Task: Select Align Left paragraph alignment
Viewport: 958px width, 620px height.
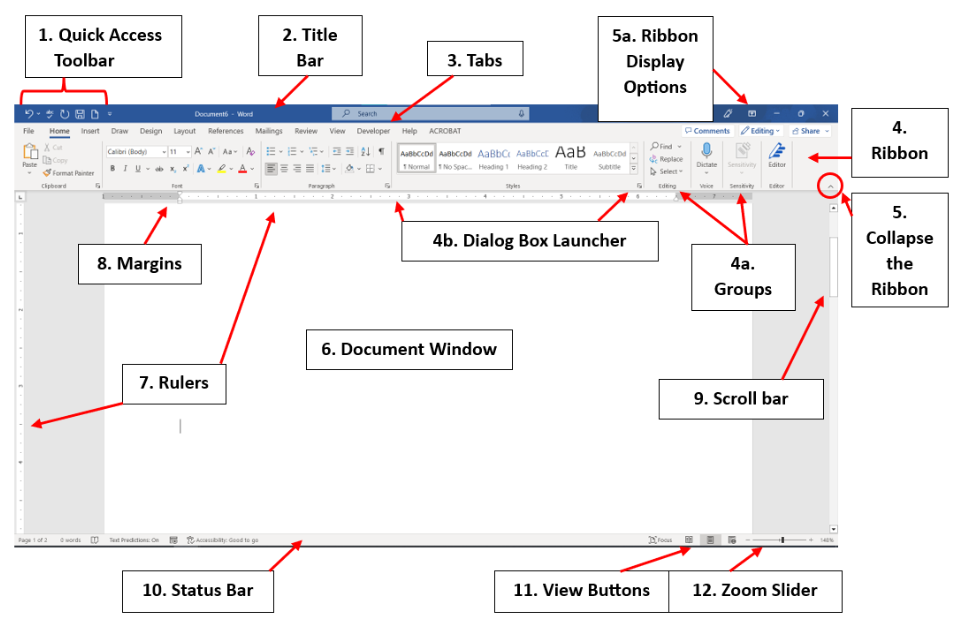Action: click(271, 169)
